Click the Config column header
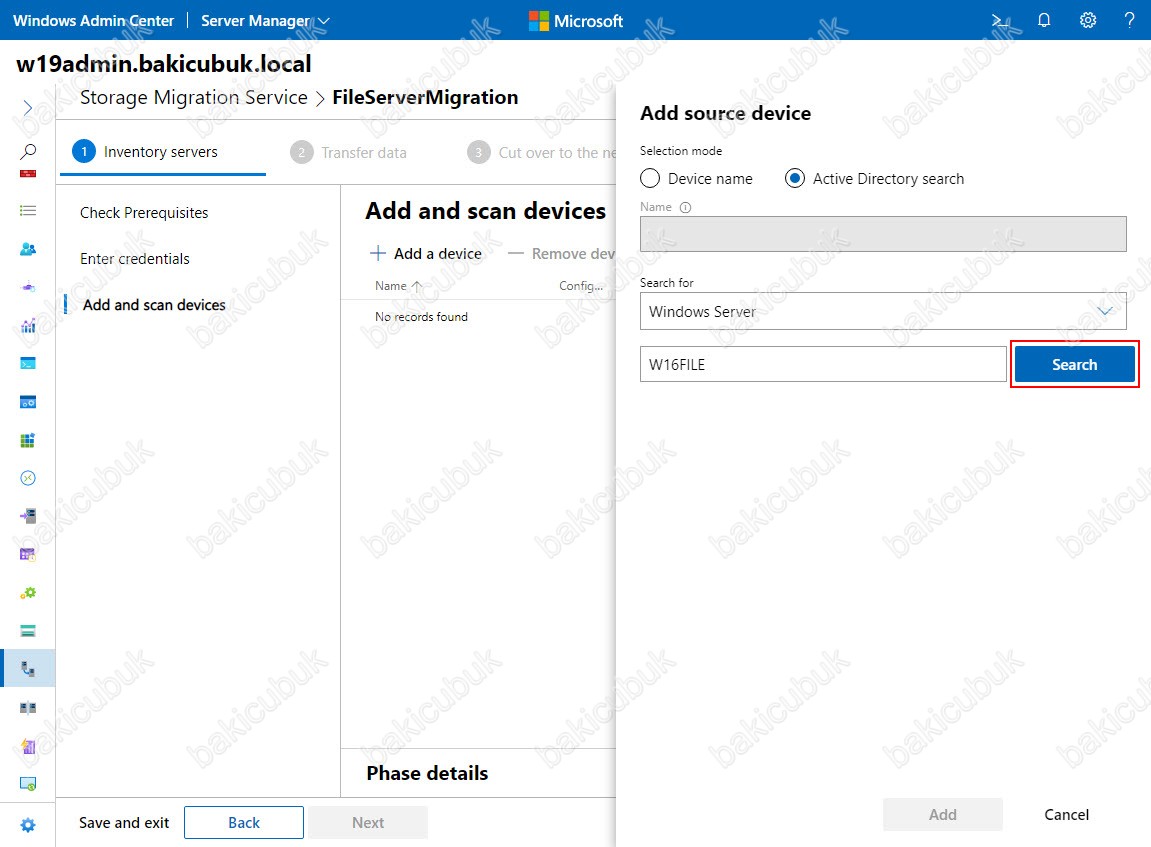The image size is (1151, 847). pos(581,286)
